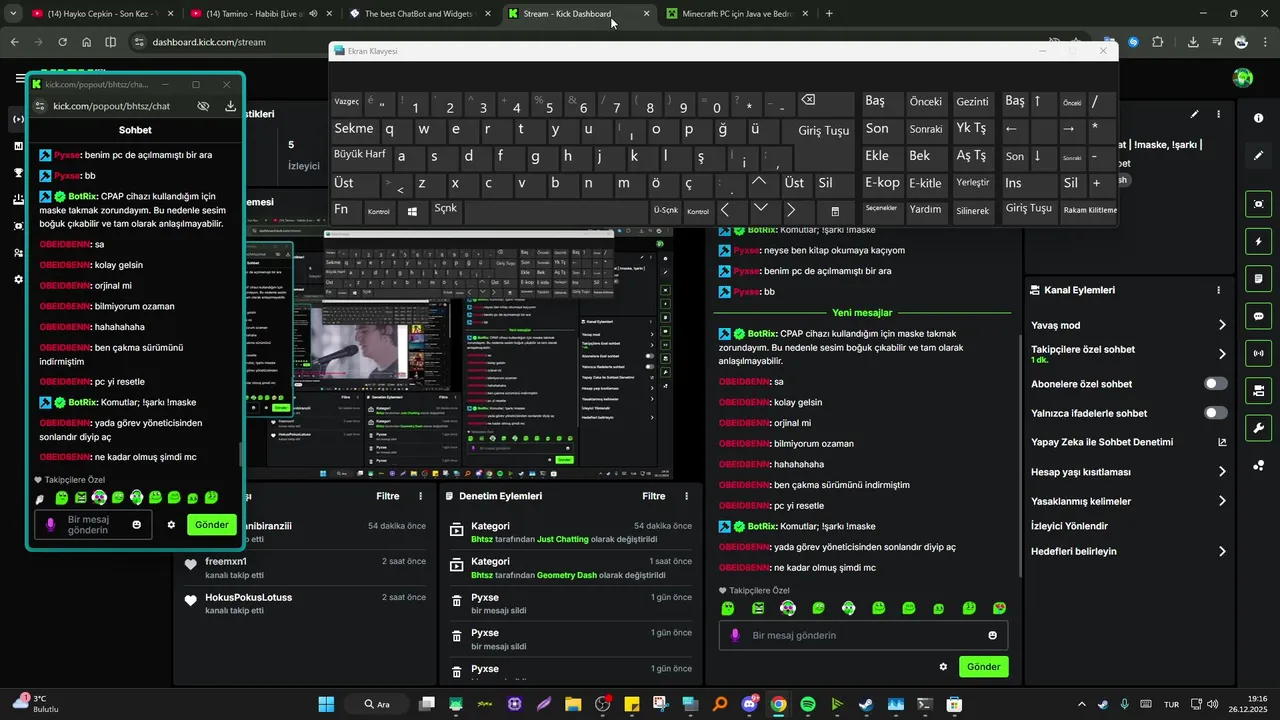Click stream preview thumbnail
Image resolution: width=1280 pixels, height=720 pixels.
(x=459, y=353)
